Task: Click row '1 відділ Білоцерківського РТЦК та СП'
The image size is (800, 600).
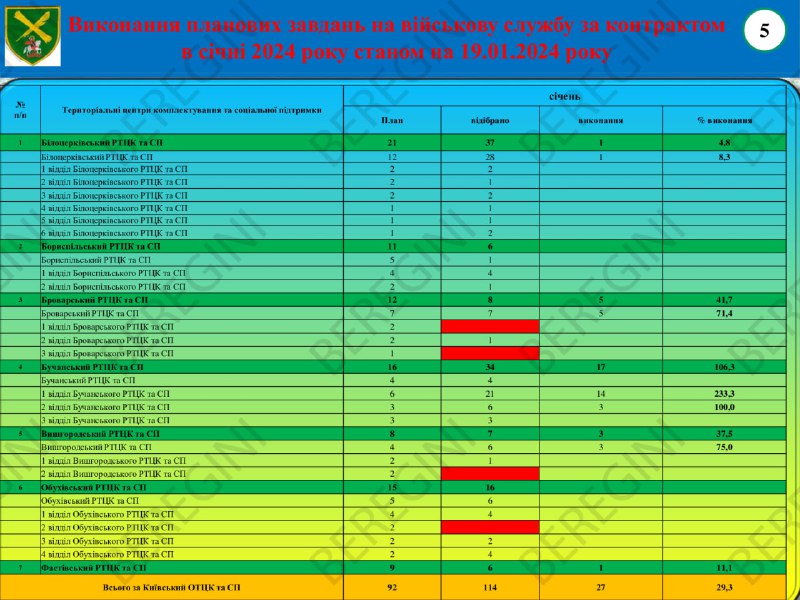Action: pyautogui.click(x=393, y=169)
